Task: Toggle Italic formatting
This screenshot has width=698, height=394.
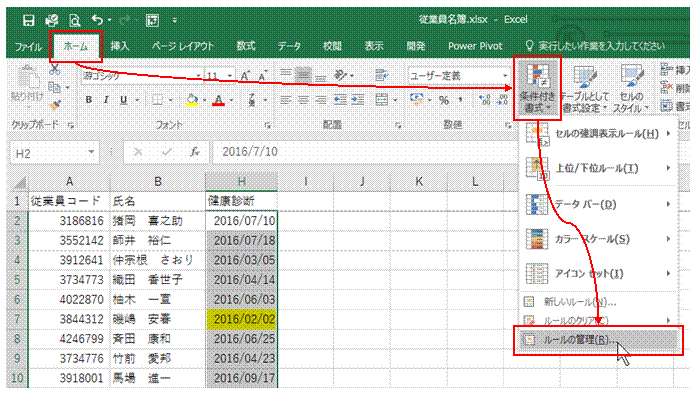Action: [x=106, y=100]
